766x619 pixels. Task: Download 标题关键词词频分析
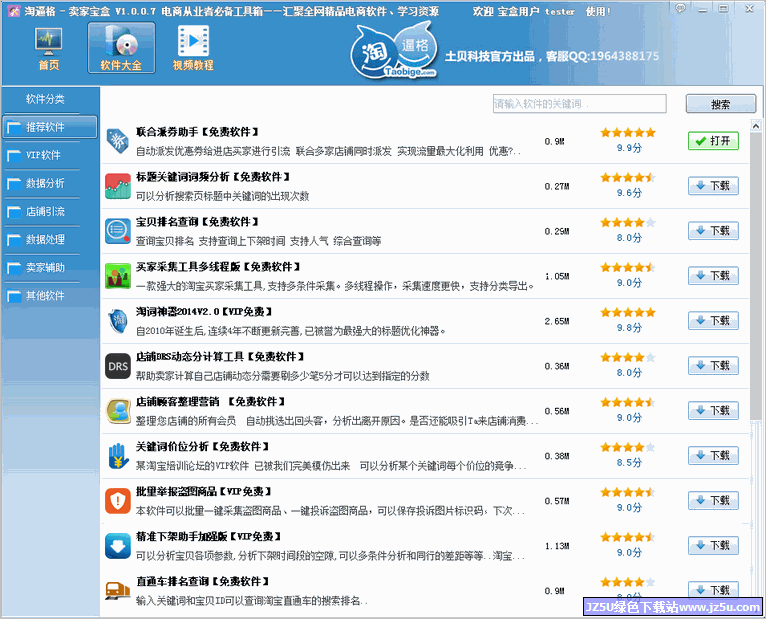point(713,186)
